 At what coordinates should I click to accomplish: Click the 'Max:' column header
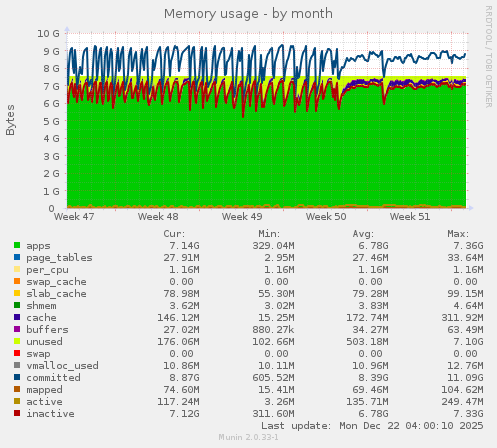tap(458, 234)
